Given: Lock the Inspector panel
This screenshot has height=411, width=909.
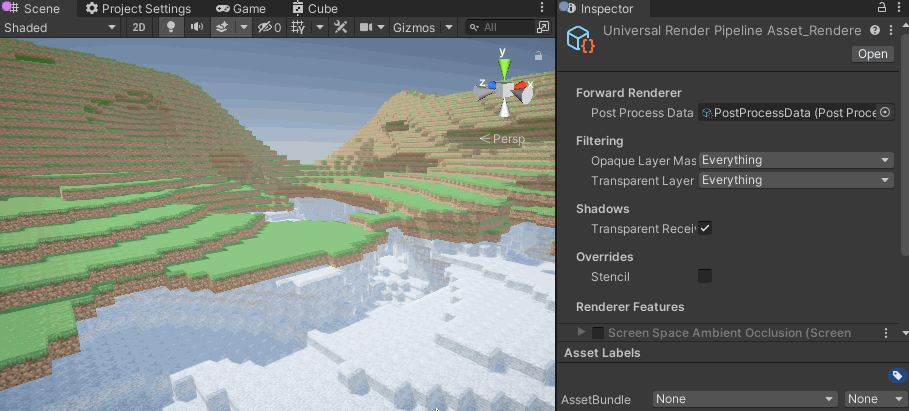Looking at the screenshot, I should coord(882,8).
